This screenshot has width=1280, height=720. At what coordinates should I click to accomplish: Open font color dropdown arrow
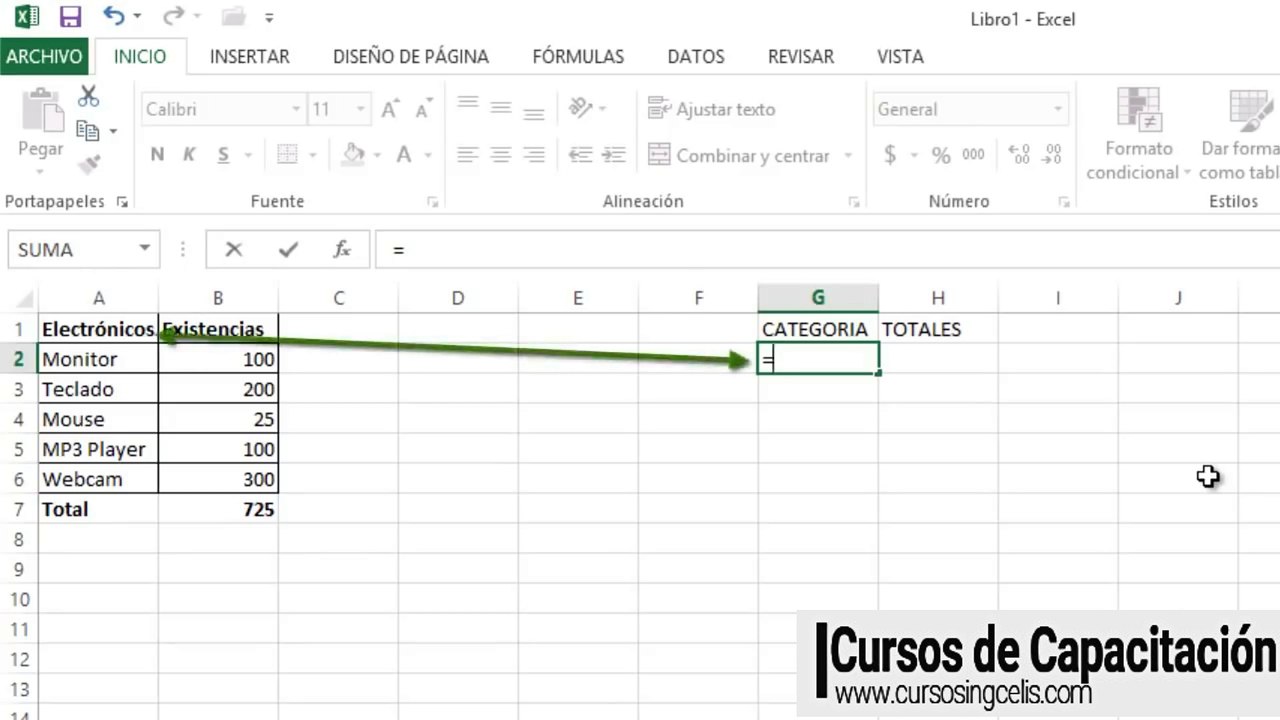tap(428, 156)
